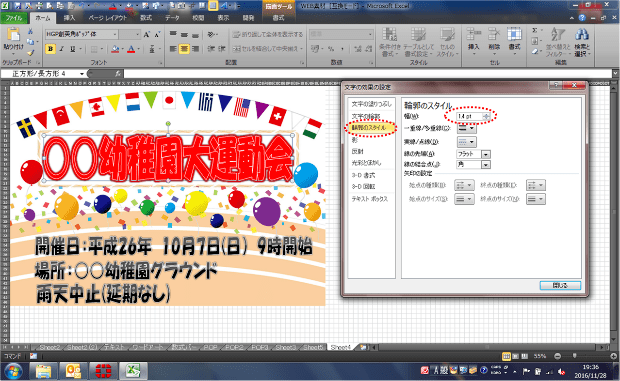Switch to the Data (データ) ribbon tab
The height and width of the screenshot is (381, 620).
click(x=172, y=18)
